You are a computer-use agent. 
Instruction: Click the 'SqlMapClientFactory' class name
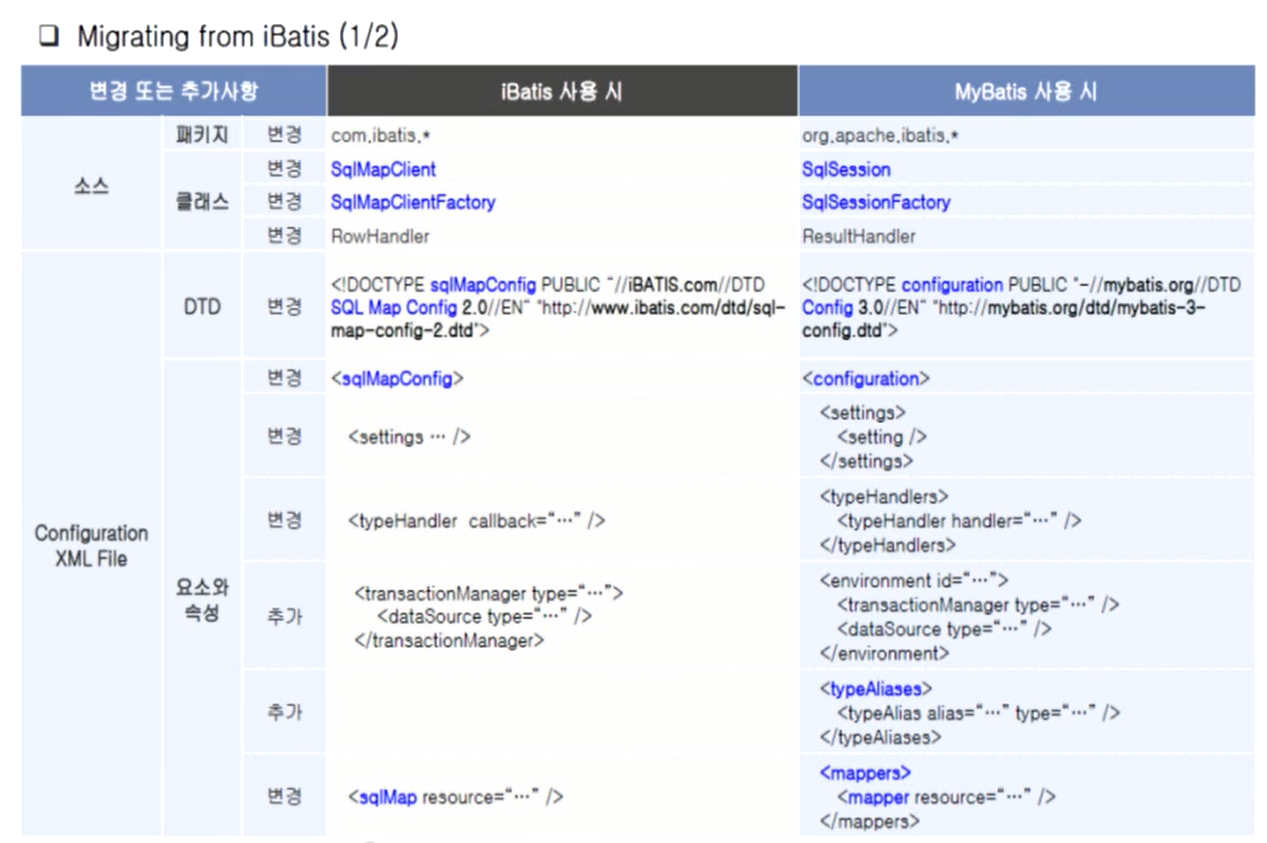pyautogui.click(x=412, y=202)
